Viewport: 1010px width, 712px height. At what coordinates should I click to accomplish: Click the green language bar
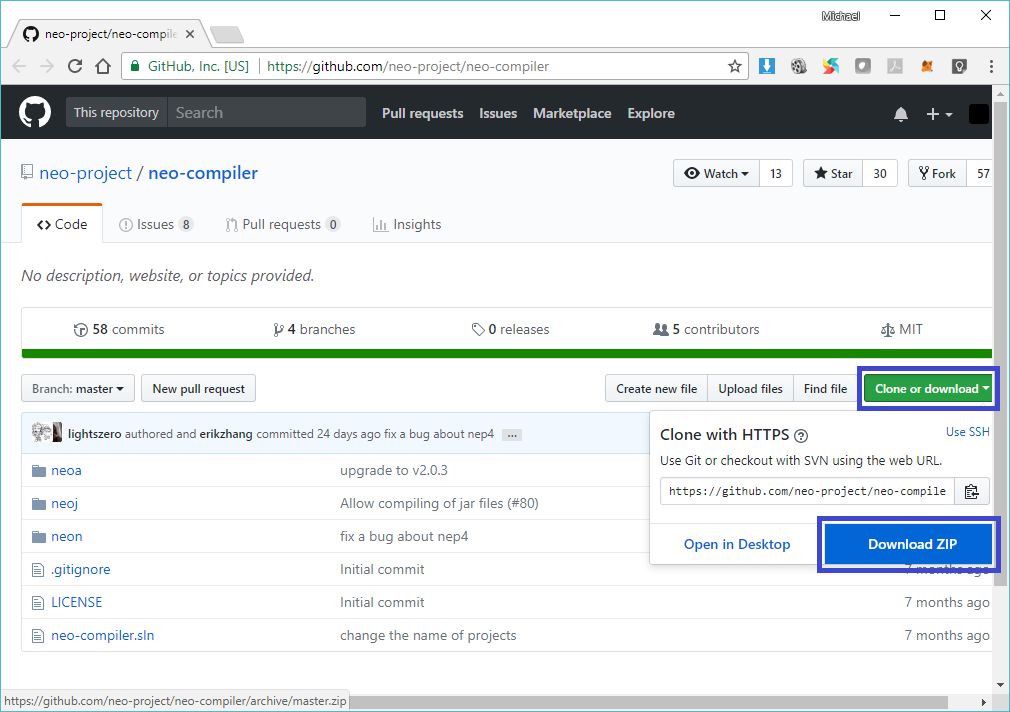click(506, 354)
